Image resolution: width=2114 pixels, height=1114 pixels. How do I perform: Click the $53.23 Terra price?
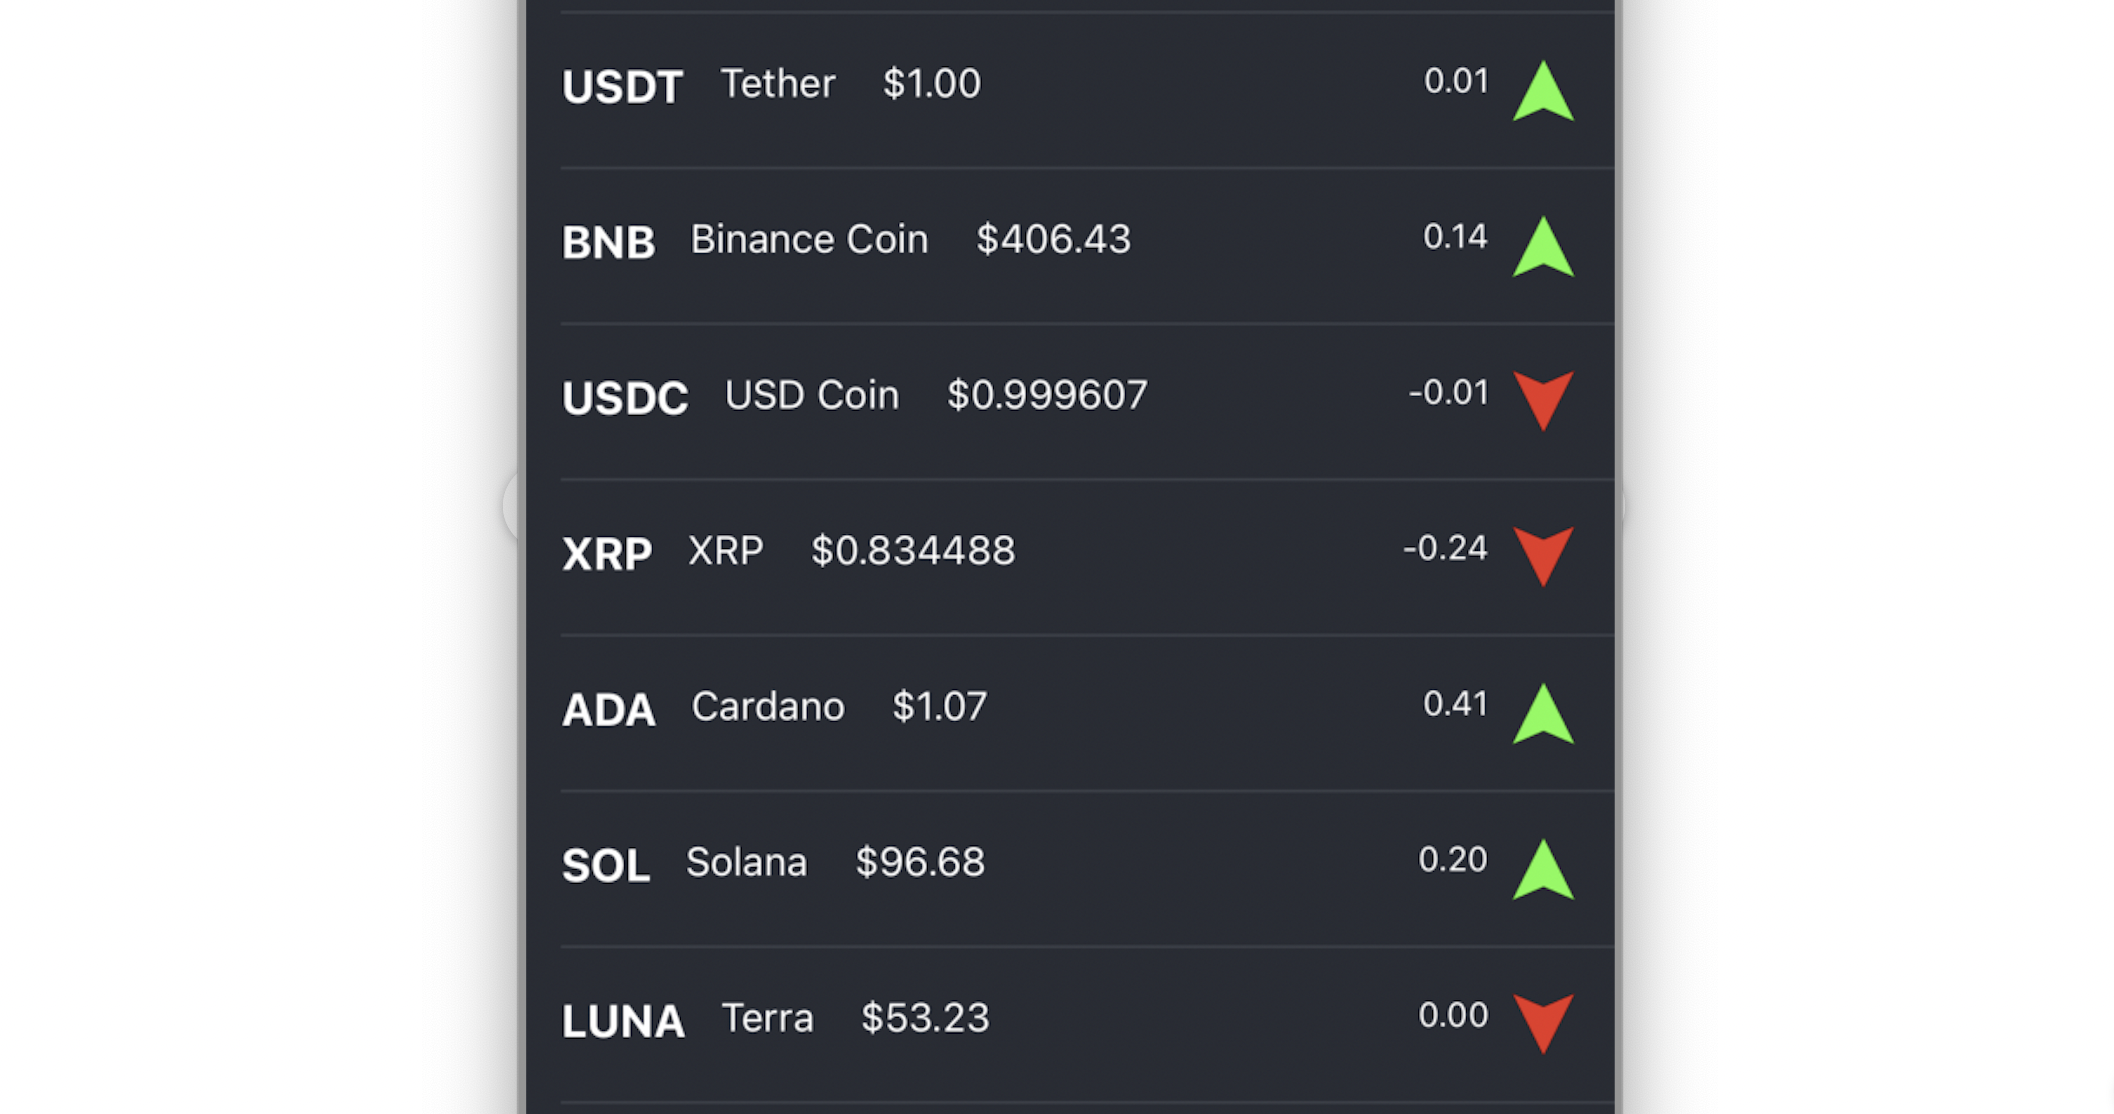coord(925,1018)
